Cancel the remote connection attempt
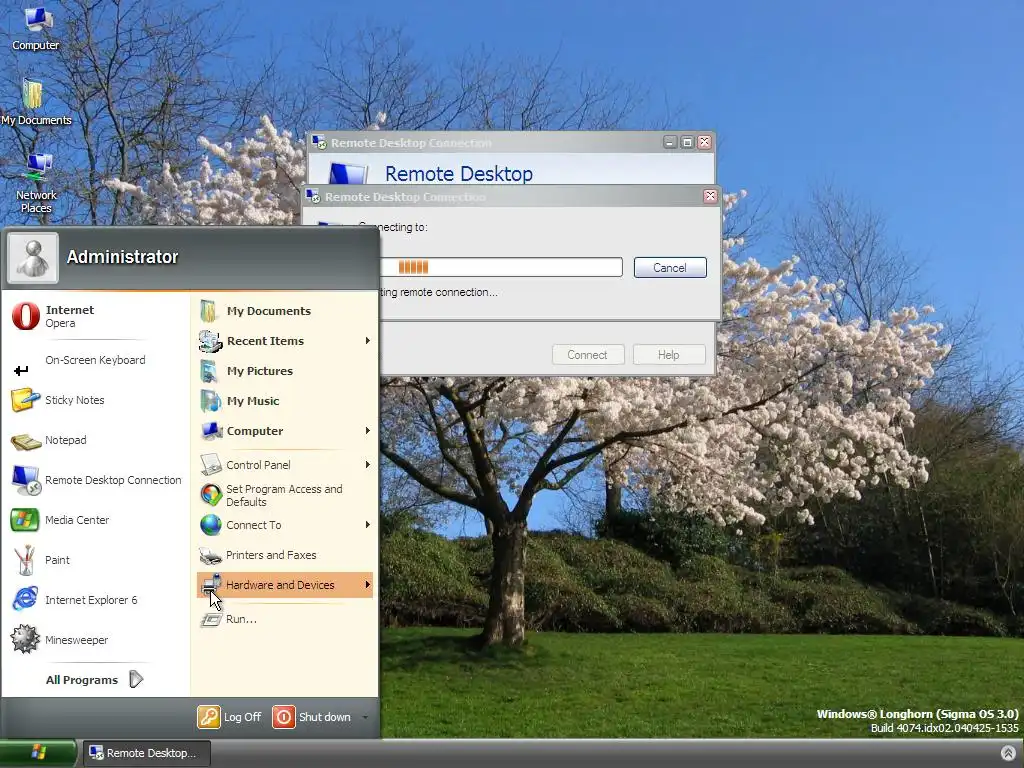The width and height of the screenshot is (1024, 768). (670, 268)
